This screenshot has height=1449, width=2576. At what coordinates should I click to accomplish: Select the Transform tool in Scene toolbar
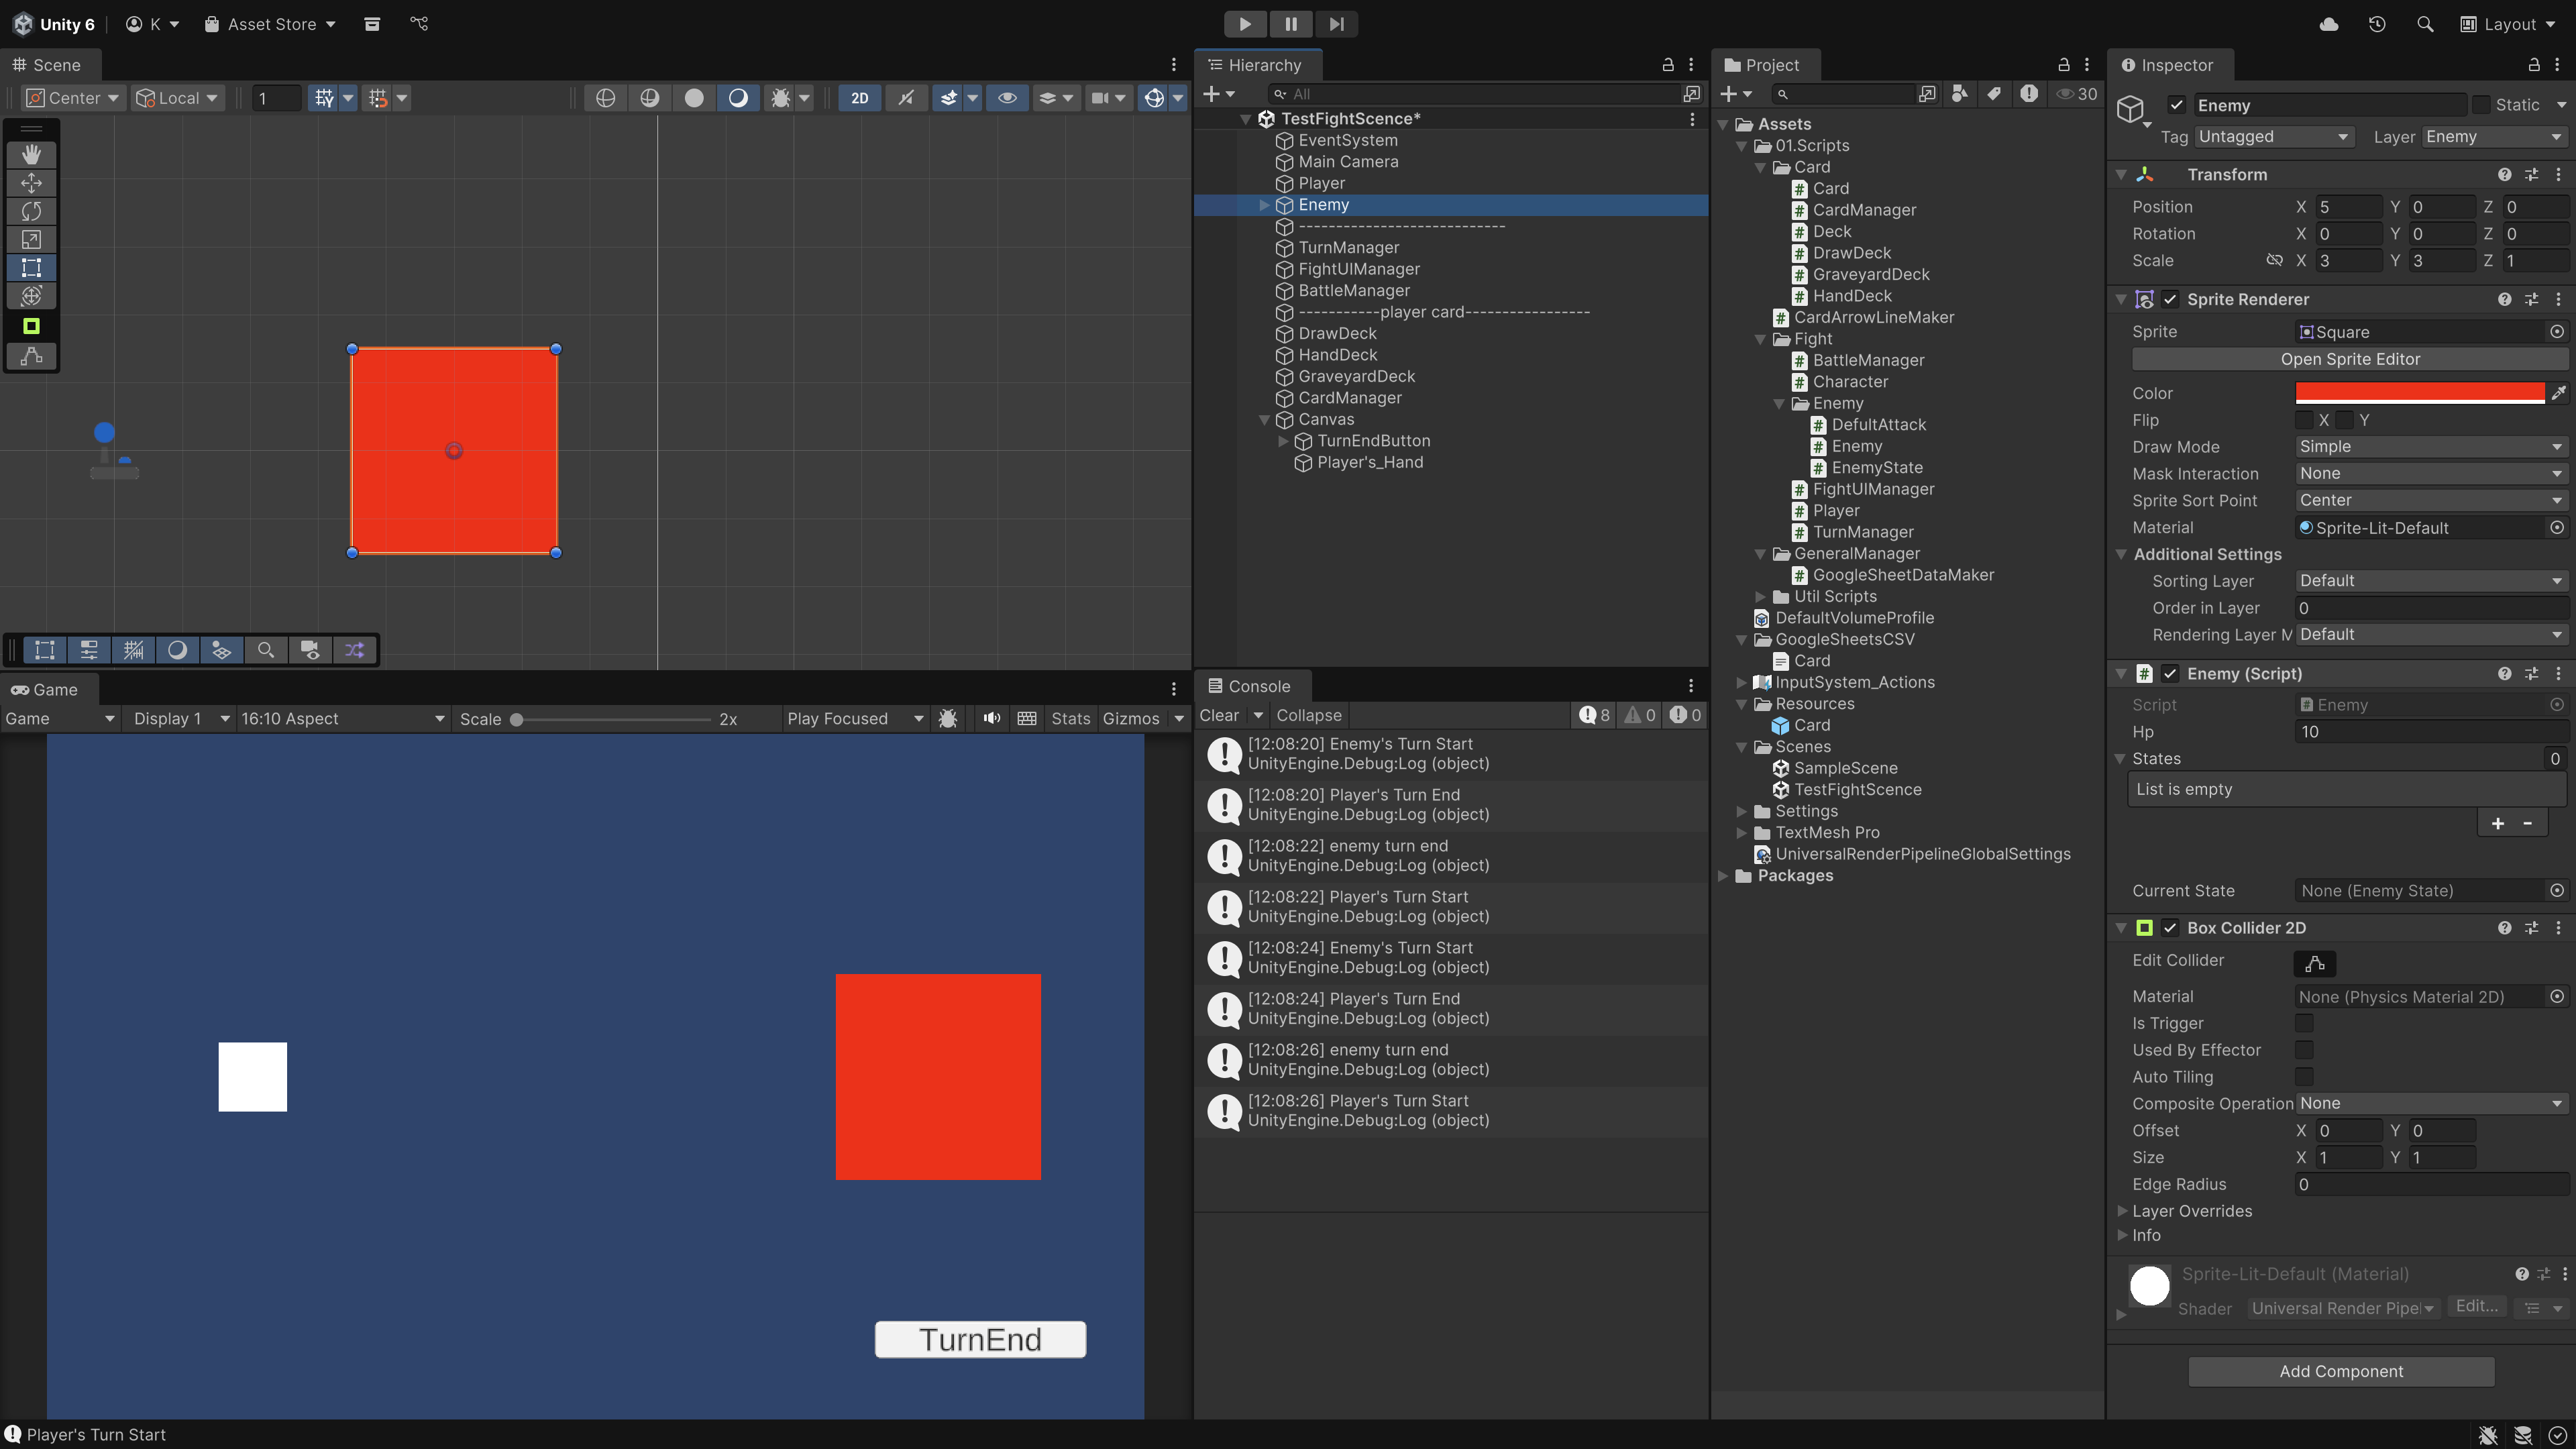point(31,295)
